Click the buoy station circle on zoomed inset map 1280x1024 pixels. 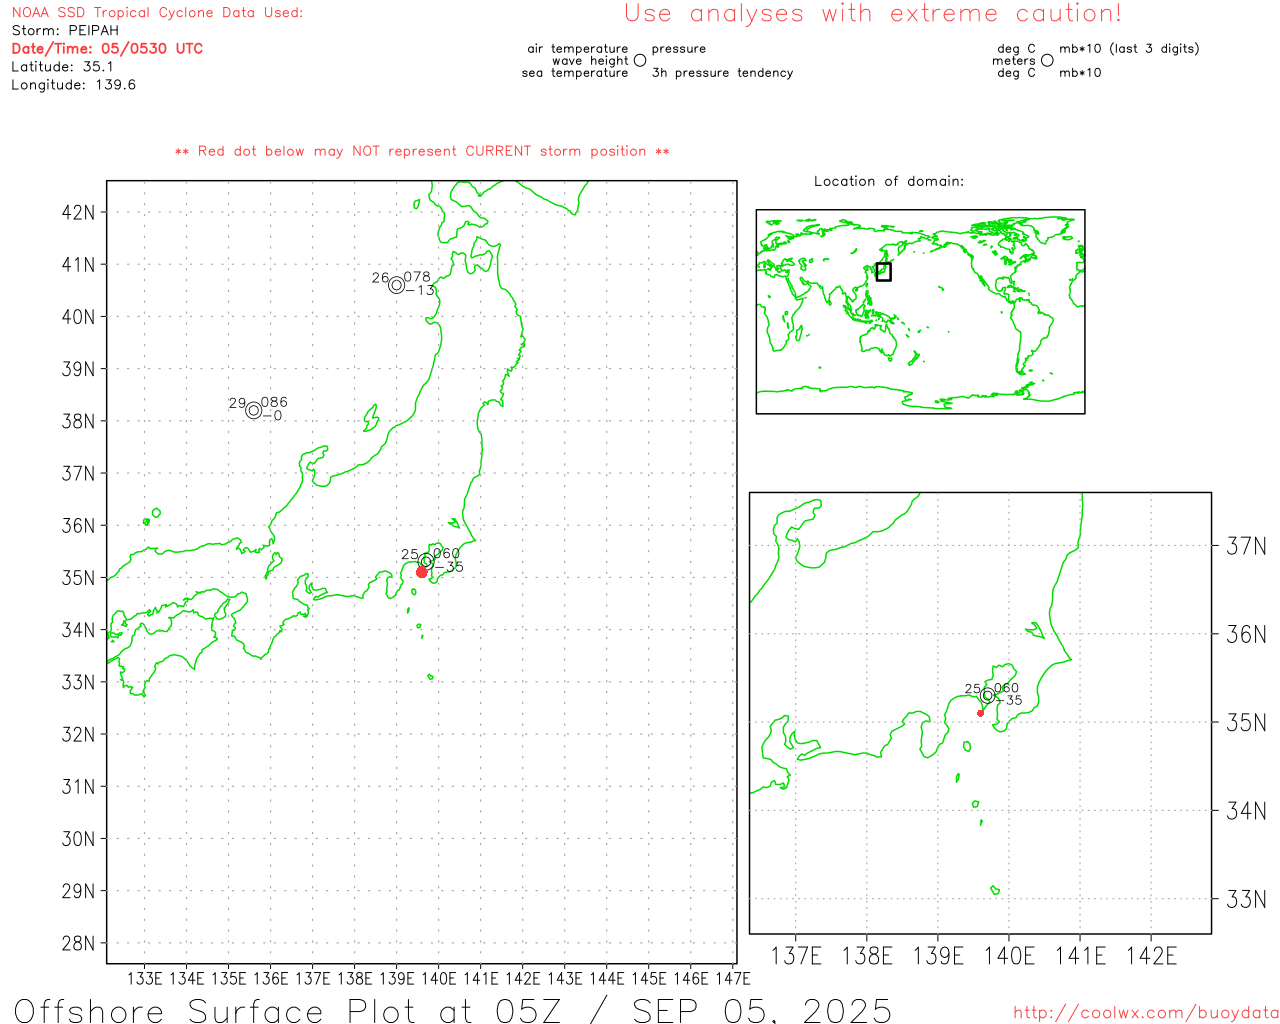click(988, 695)
